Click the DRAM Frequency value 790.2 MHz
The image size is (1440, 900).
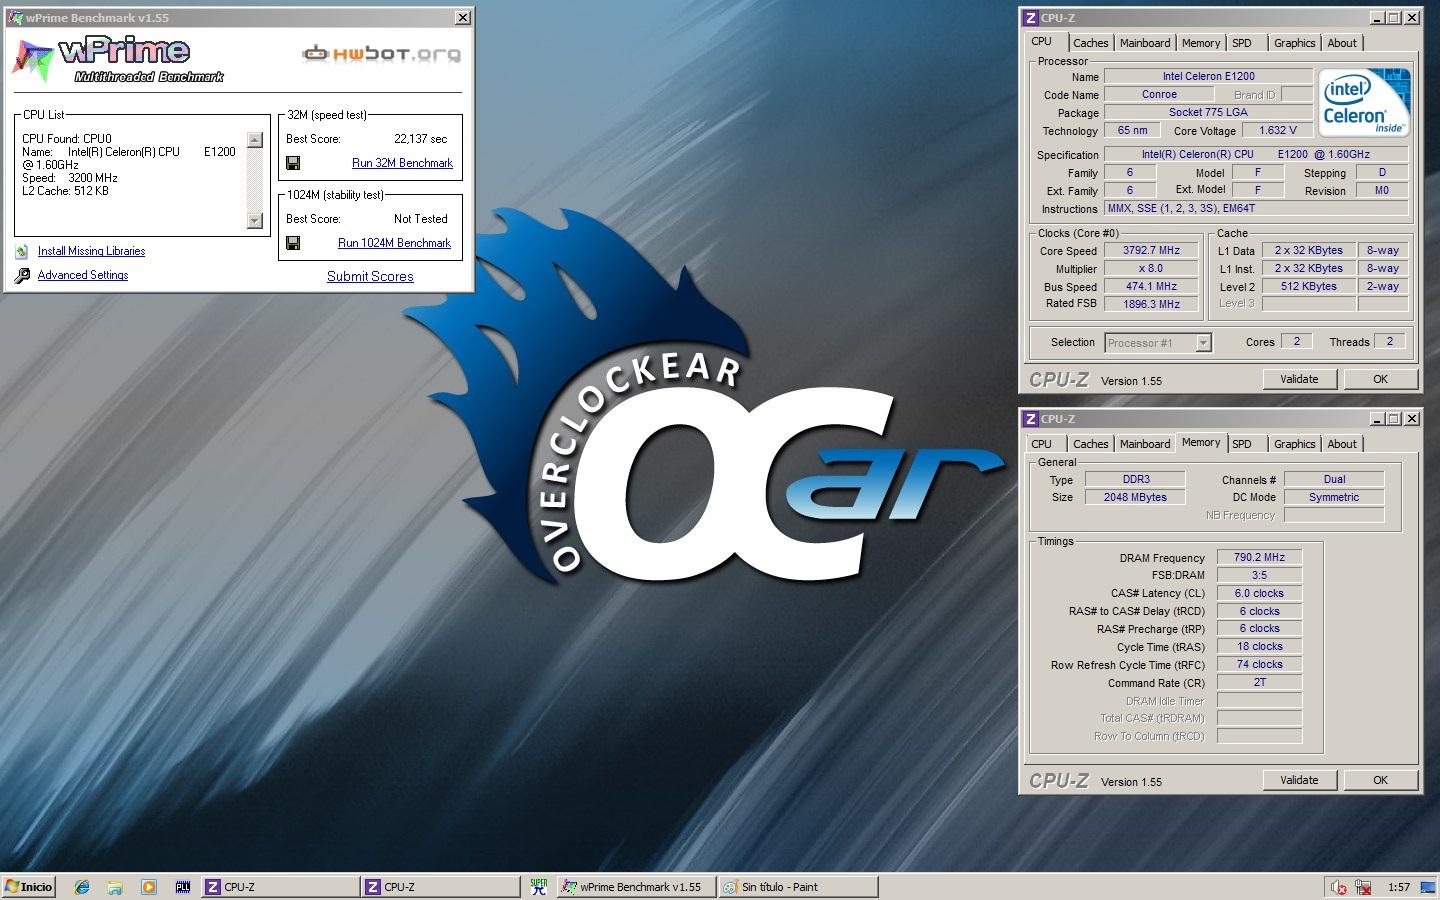click(x=1259, y=558)
